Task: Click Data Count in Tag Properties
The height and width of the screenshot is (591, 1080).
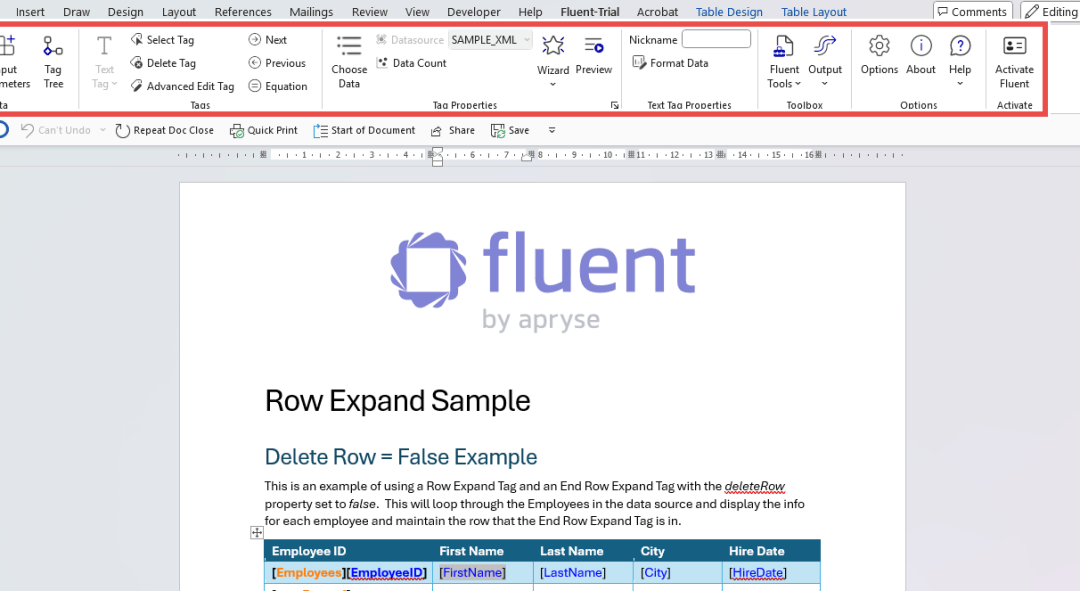Action: (x=411, y=63)
